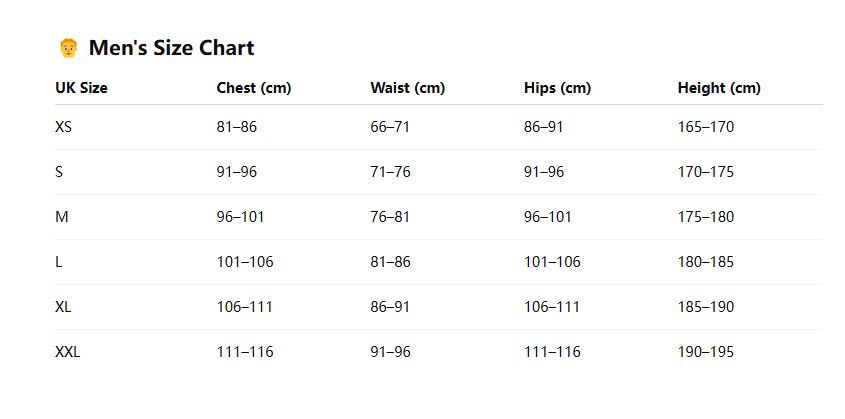Click the Men's Size Chart heading

click(171, 47)
